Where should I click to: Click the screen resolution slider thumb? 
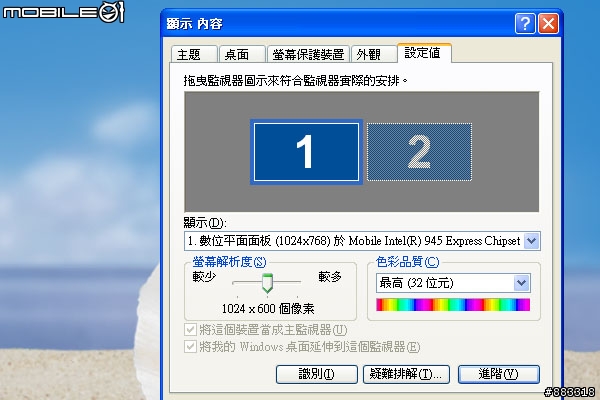click(x=267, y=283)
